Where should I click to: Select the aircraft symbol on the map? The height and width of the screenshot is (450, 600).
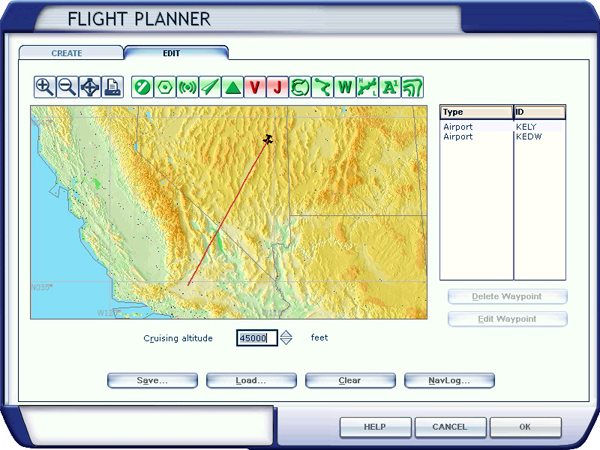point(268,139)
